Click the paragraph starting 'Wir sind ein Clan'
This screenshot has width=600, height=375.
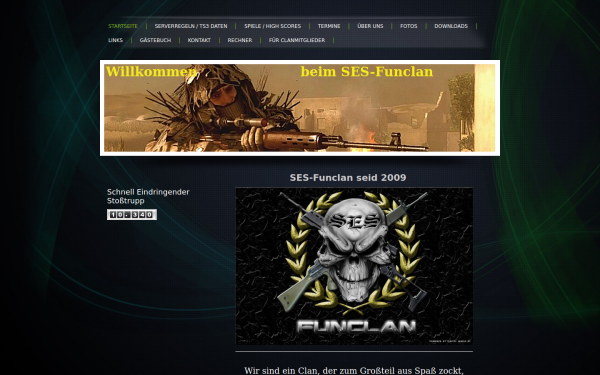(354, 370)
